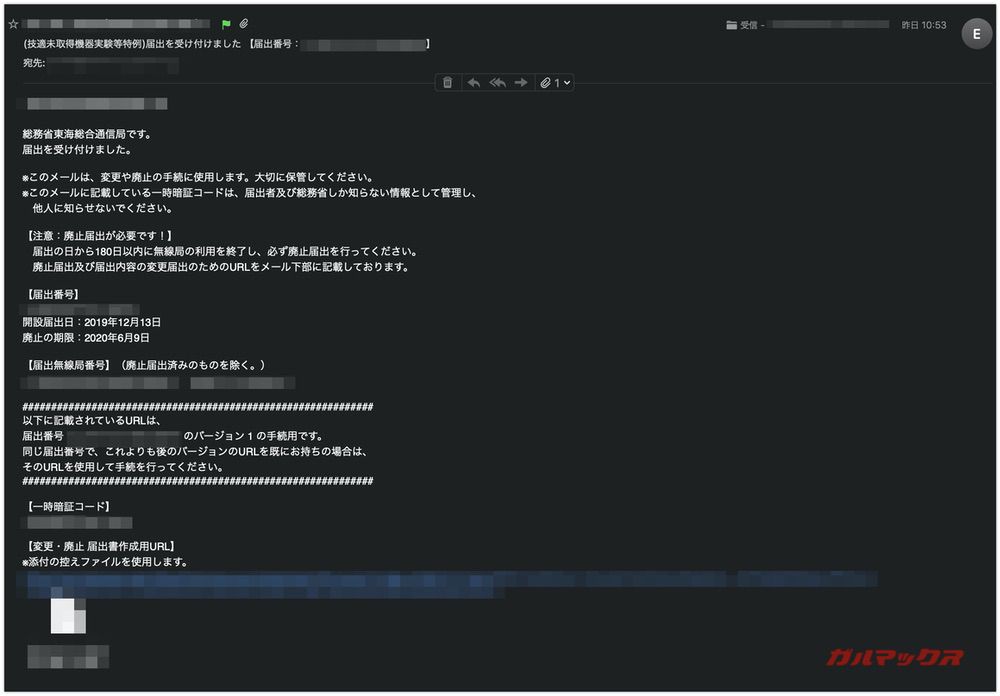The width and height of the screenshot is (1000, 696).
Task: Open the sender's round "E" avatar
Action: [x=976, y=34]
